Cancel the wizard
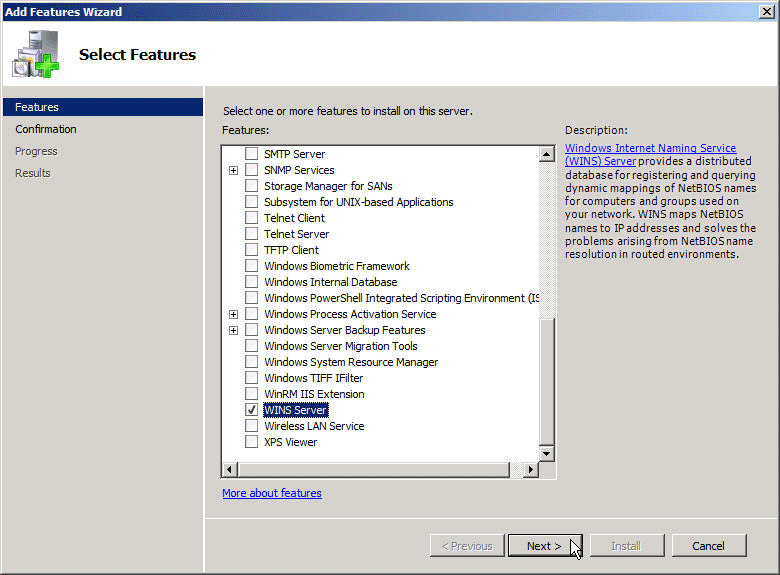 click(x=708, y=546)
